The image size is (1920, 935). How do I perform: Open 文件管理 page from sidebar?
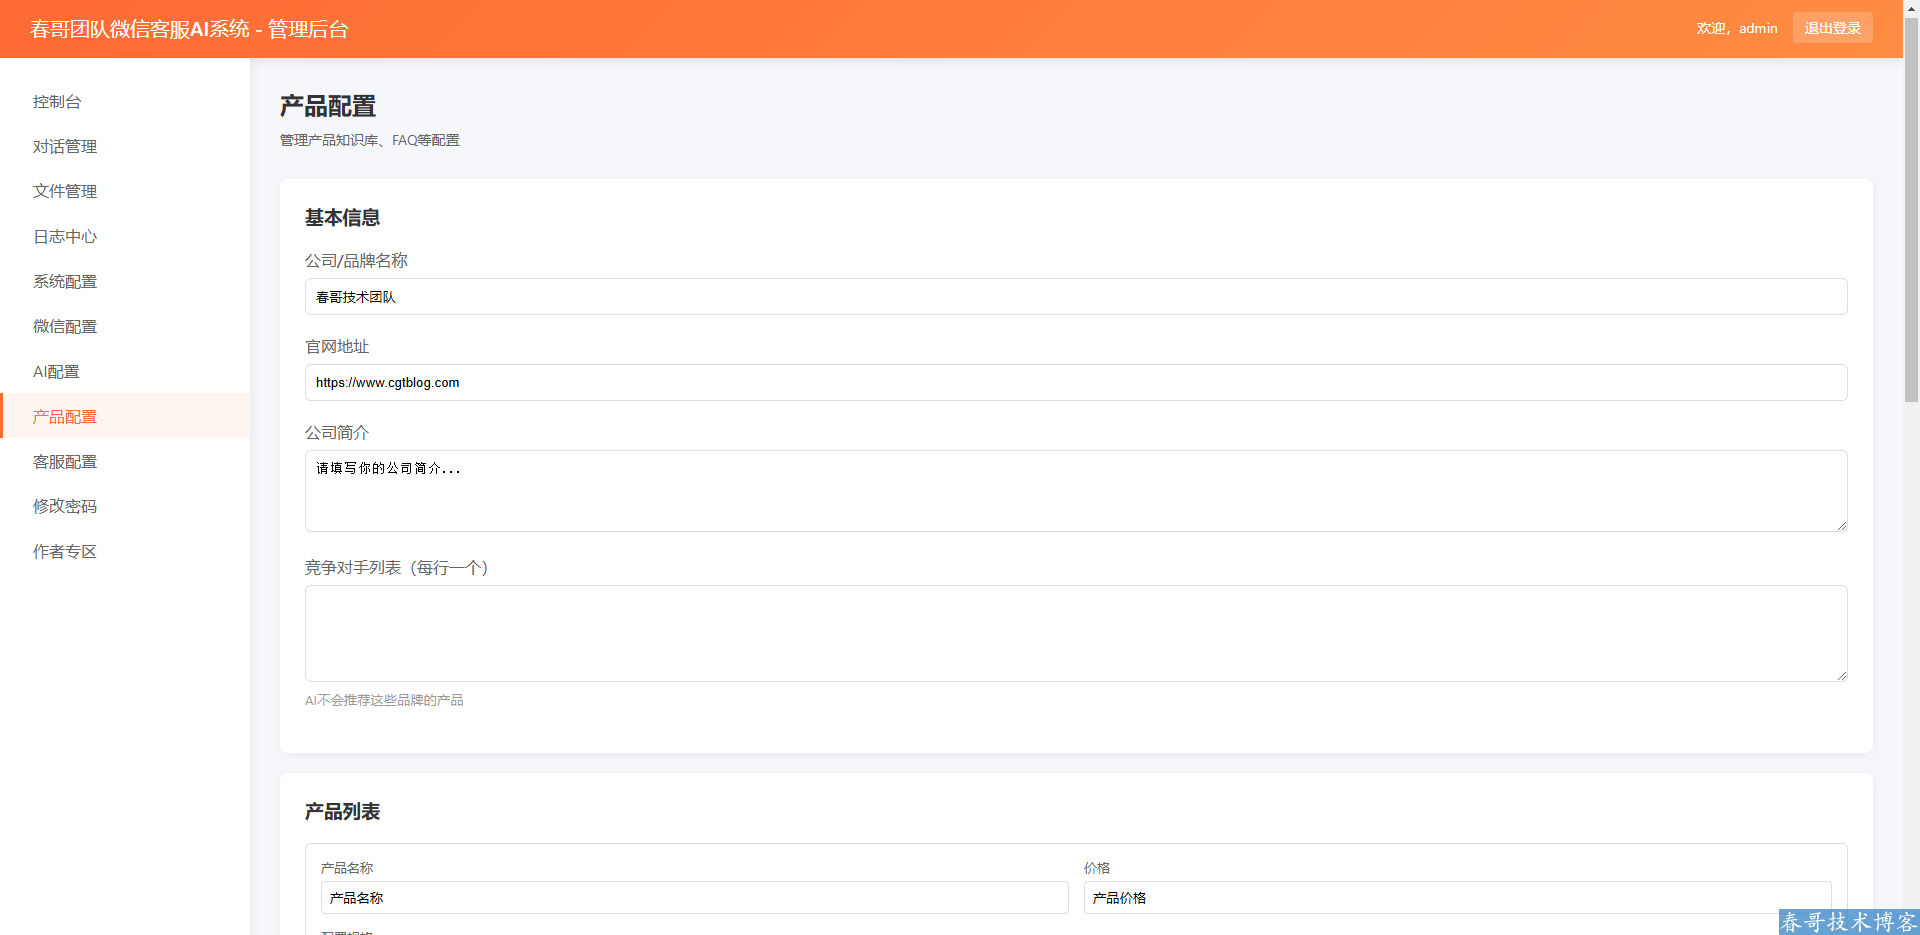click(65, 192)
